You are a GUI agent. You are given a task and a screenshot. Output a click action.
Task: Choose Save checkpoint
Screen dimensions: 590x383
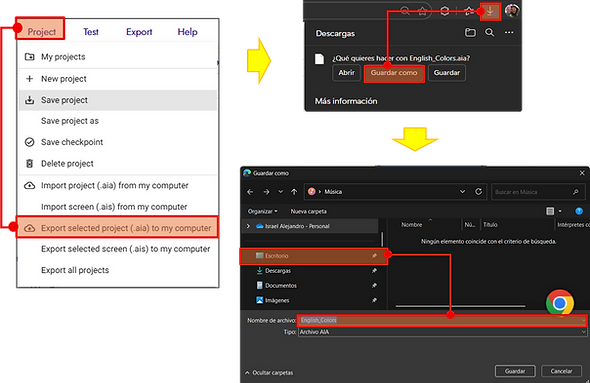tap(118, 142)
